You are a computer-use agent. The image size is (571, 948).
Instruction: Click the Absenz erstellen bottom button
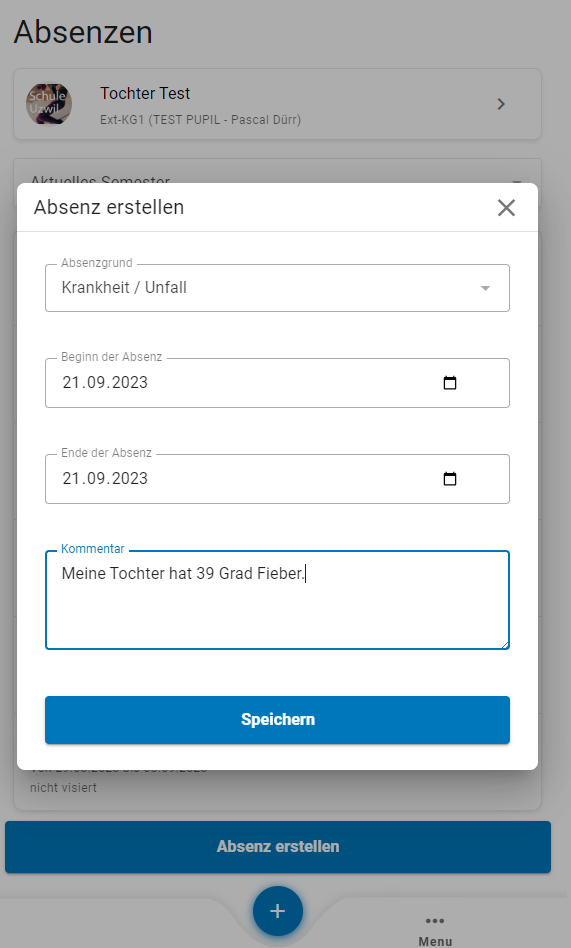click(x=278, y=846)
